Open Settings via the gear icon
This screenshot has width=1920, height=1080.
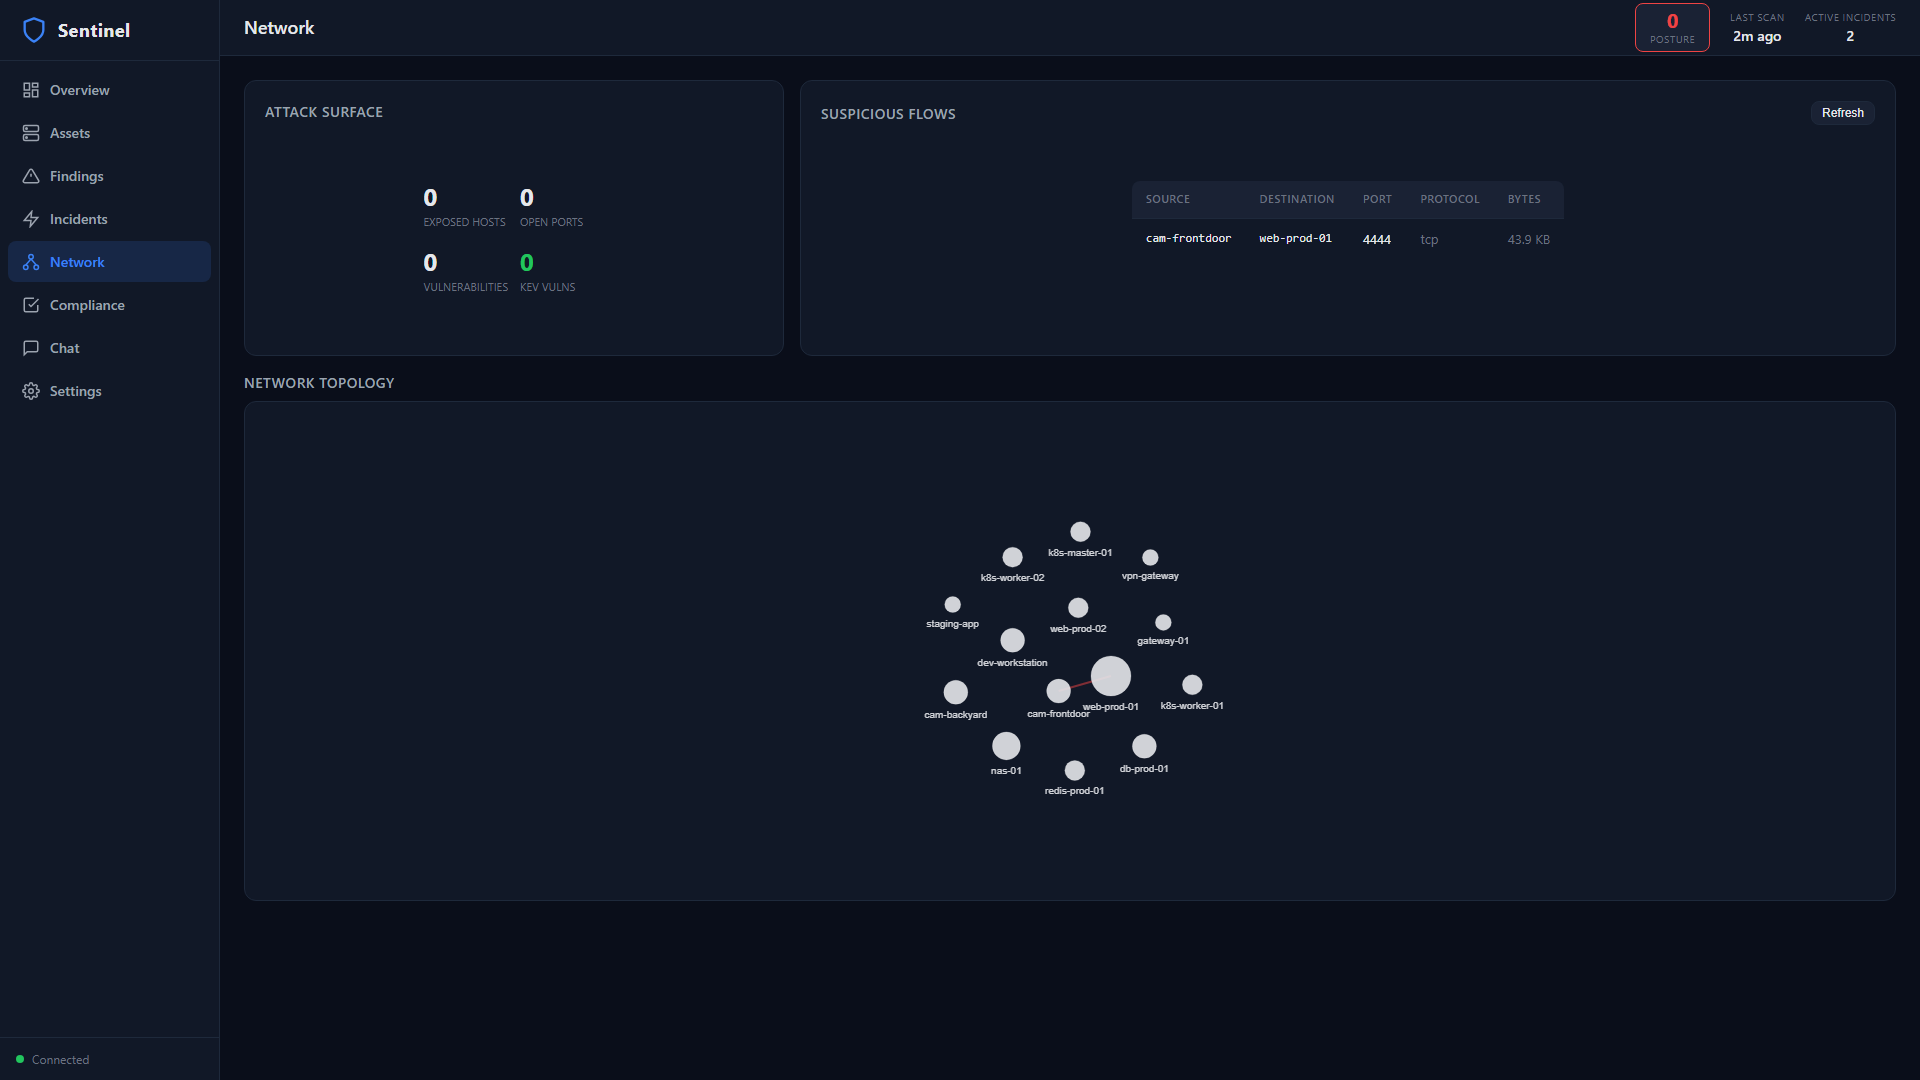click(x=31, y=391)
